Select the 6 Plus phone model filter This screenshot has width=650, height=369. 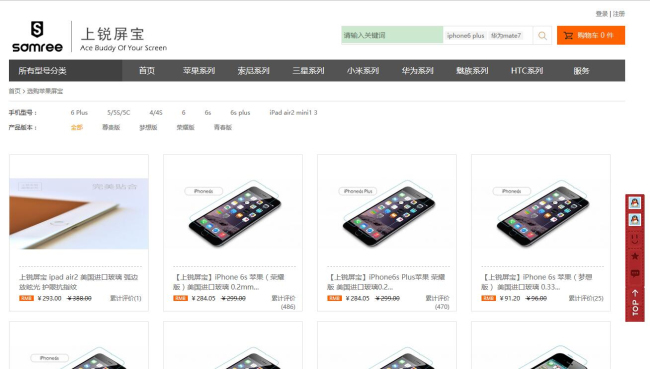coord(79,112)
